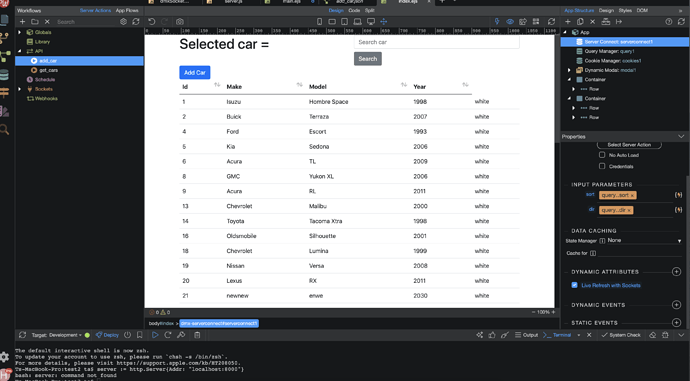Remove the query.sort parameter tag

(632, 195)
